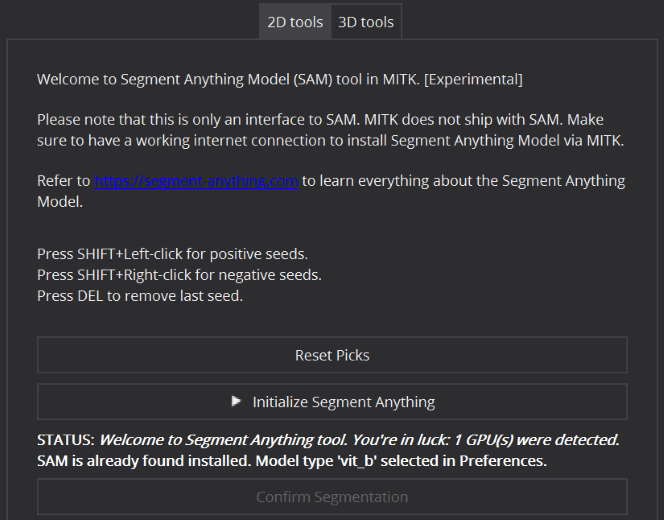Click the 'Refer to' text before the link
The image size is (664, 520).
(x=64, y=181)
